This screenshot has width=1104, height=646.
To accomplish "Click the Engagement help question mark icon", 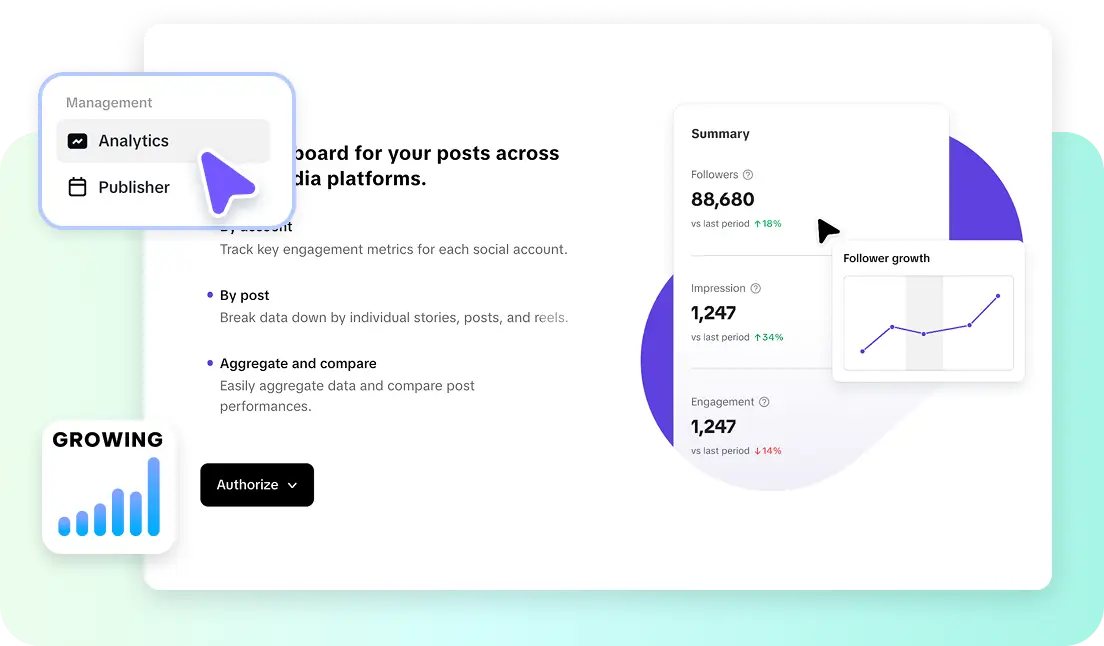I will coord(762,401).
